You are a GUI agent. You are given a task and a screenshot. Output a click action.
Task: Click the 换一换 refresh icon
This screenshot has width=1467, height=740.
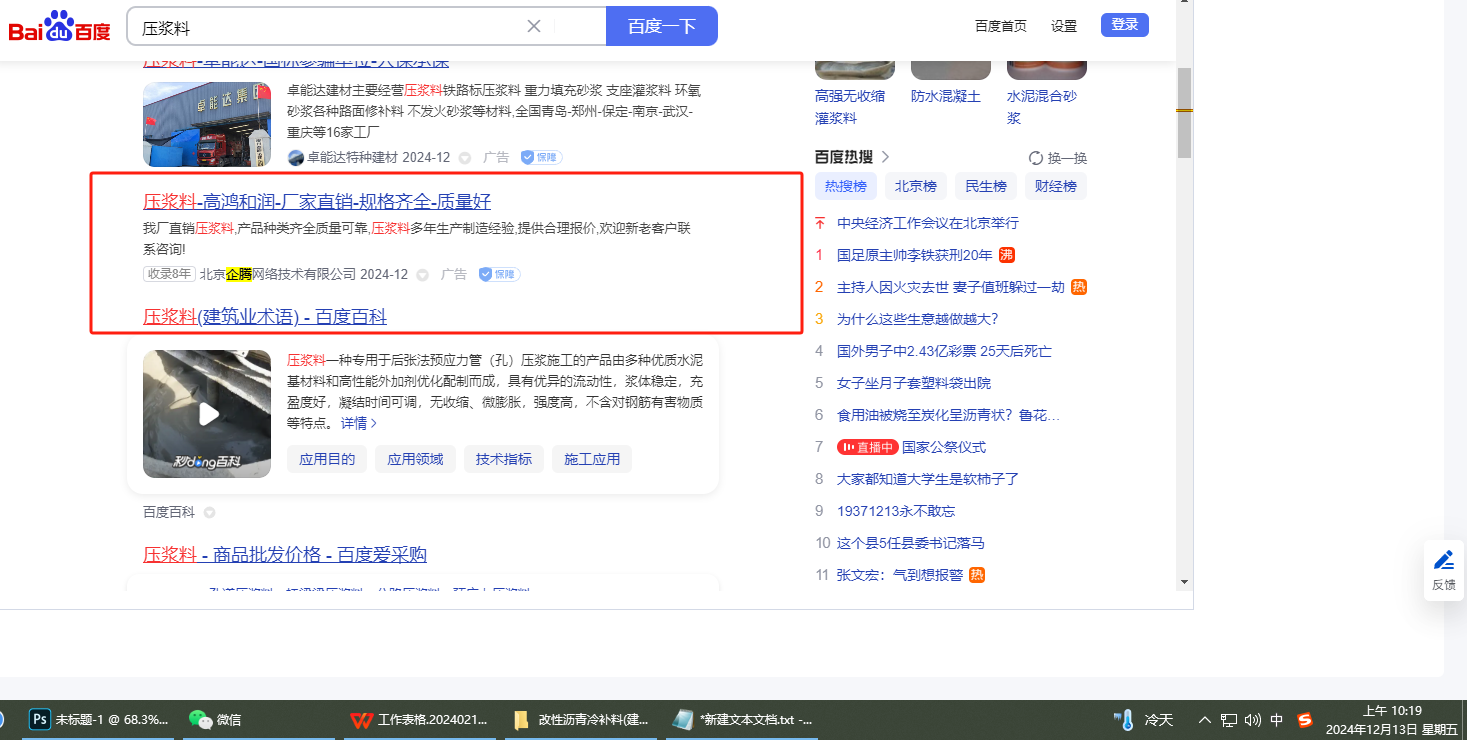tap(1036, 158)
